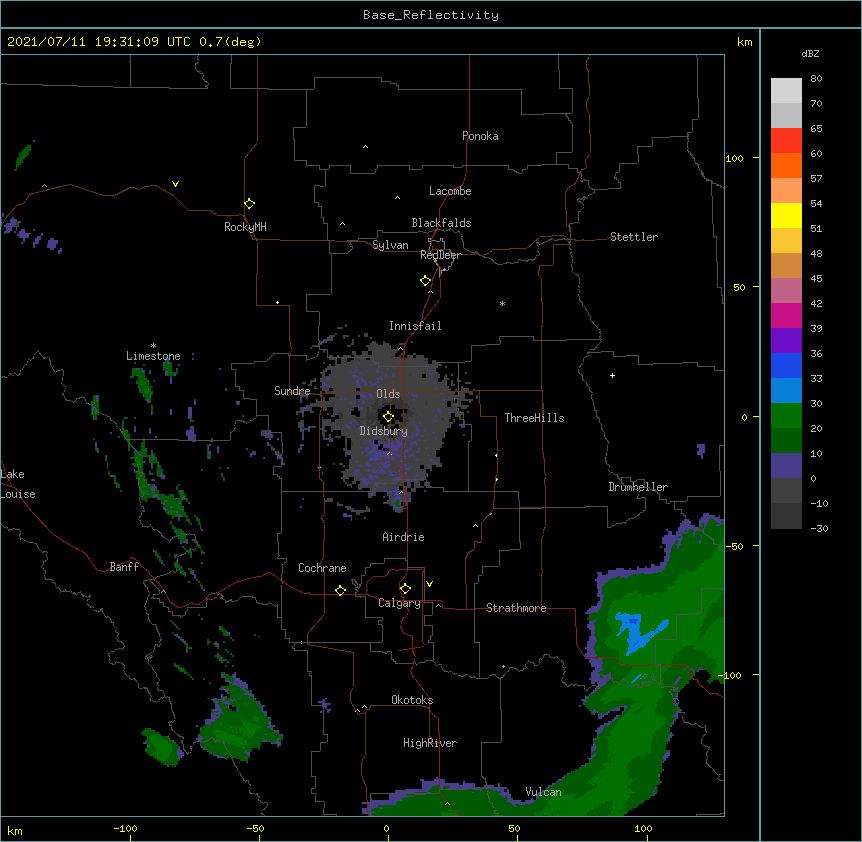Click the timestamp 2021/07/11 19:31:09 UTC
The image size is (862, 842).
pyautogui.click(x=99, y=42)
